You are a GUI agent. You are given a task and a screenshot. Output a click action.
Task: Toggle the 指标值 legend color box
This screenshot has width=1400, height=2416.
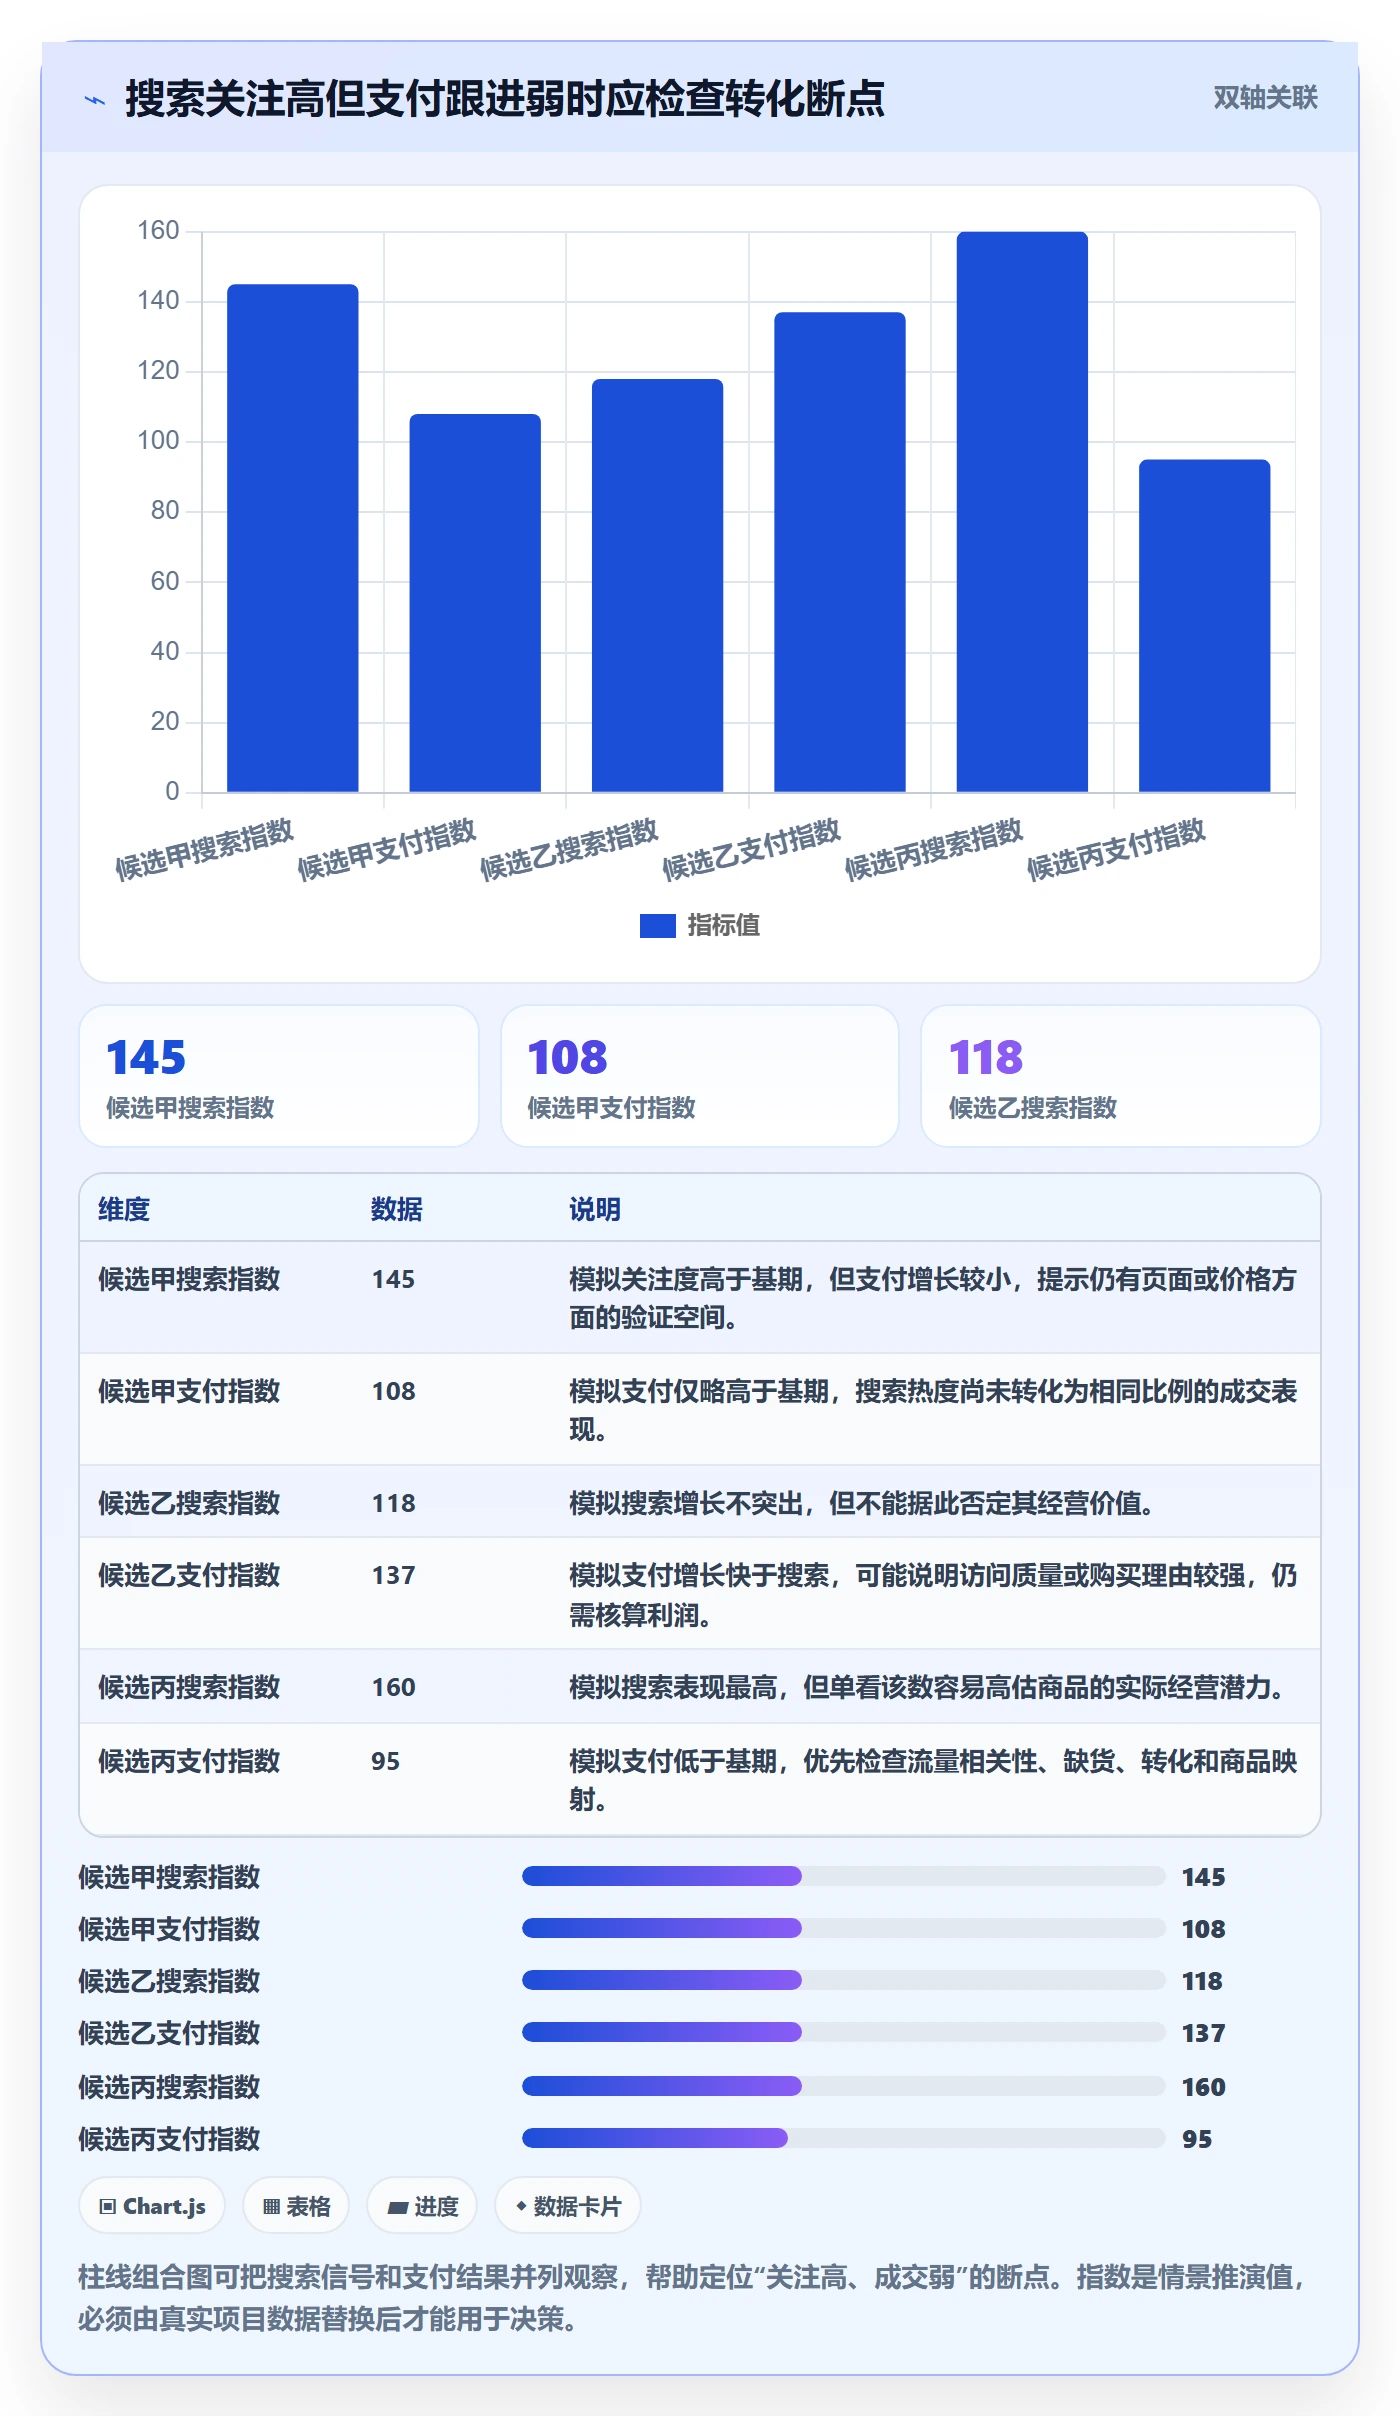pyautogui.click(x=657, y=926)
